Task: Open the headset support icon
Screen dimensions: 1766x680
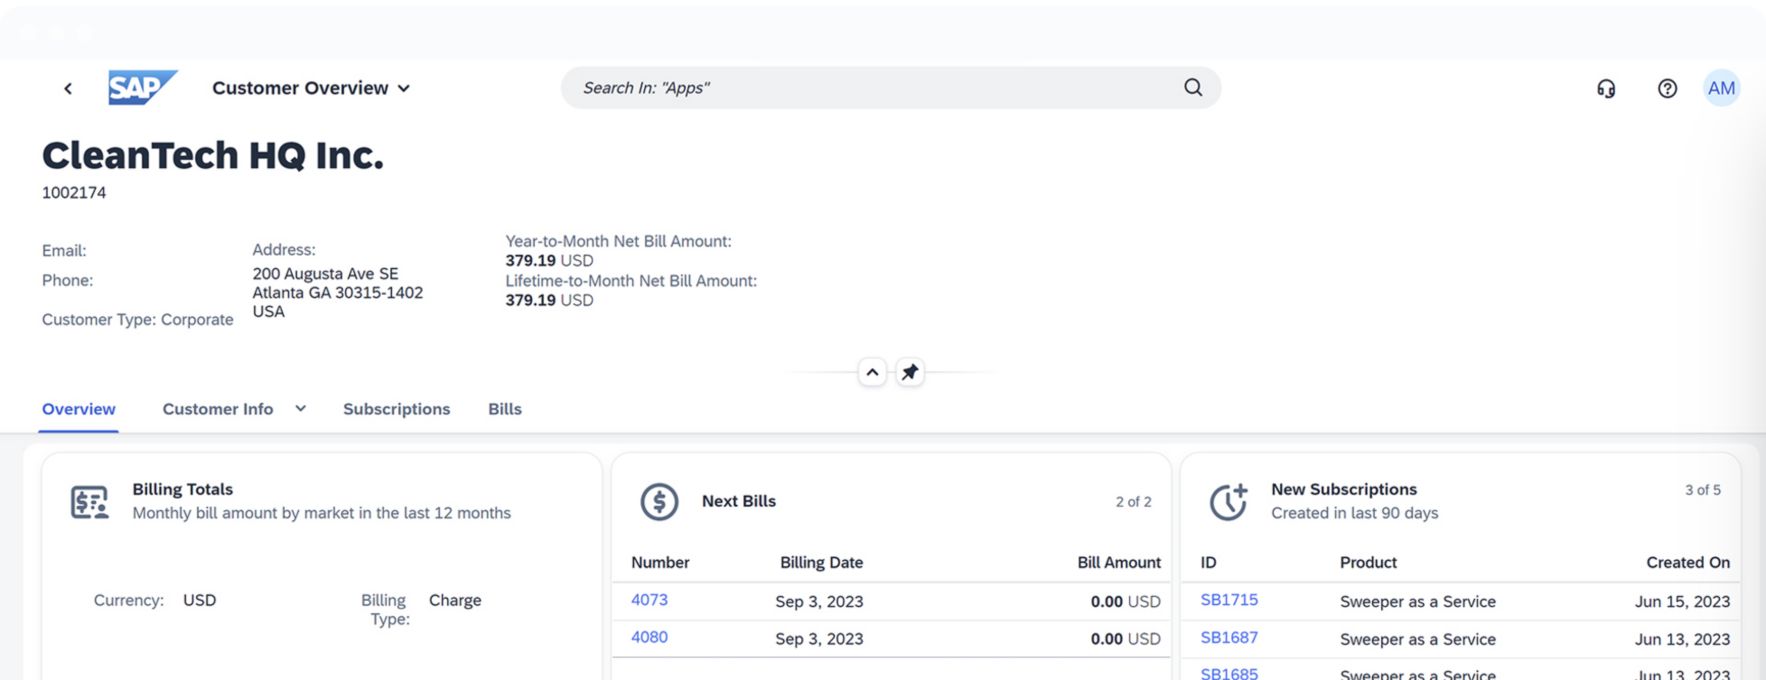Action: click(x=1606, y=88)
